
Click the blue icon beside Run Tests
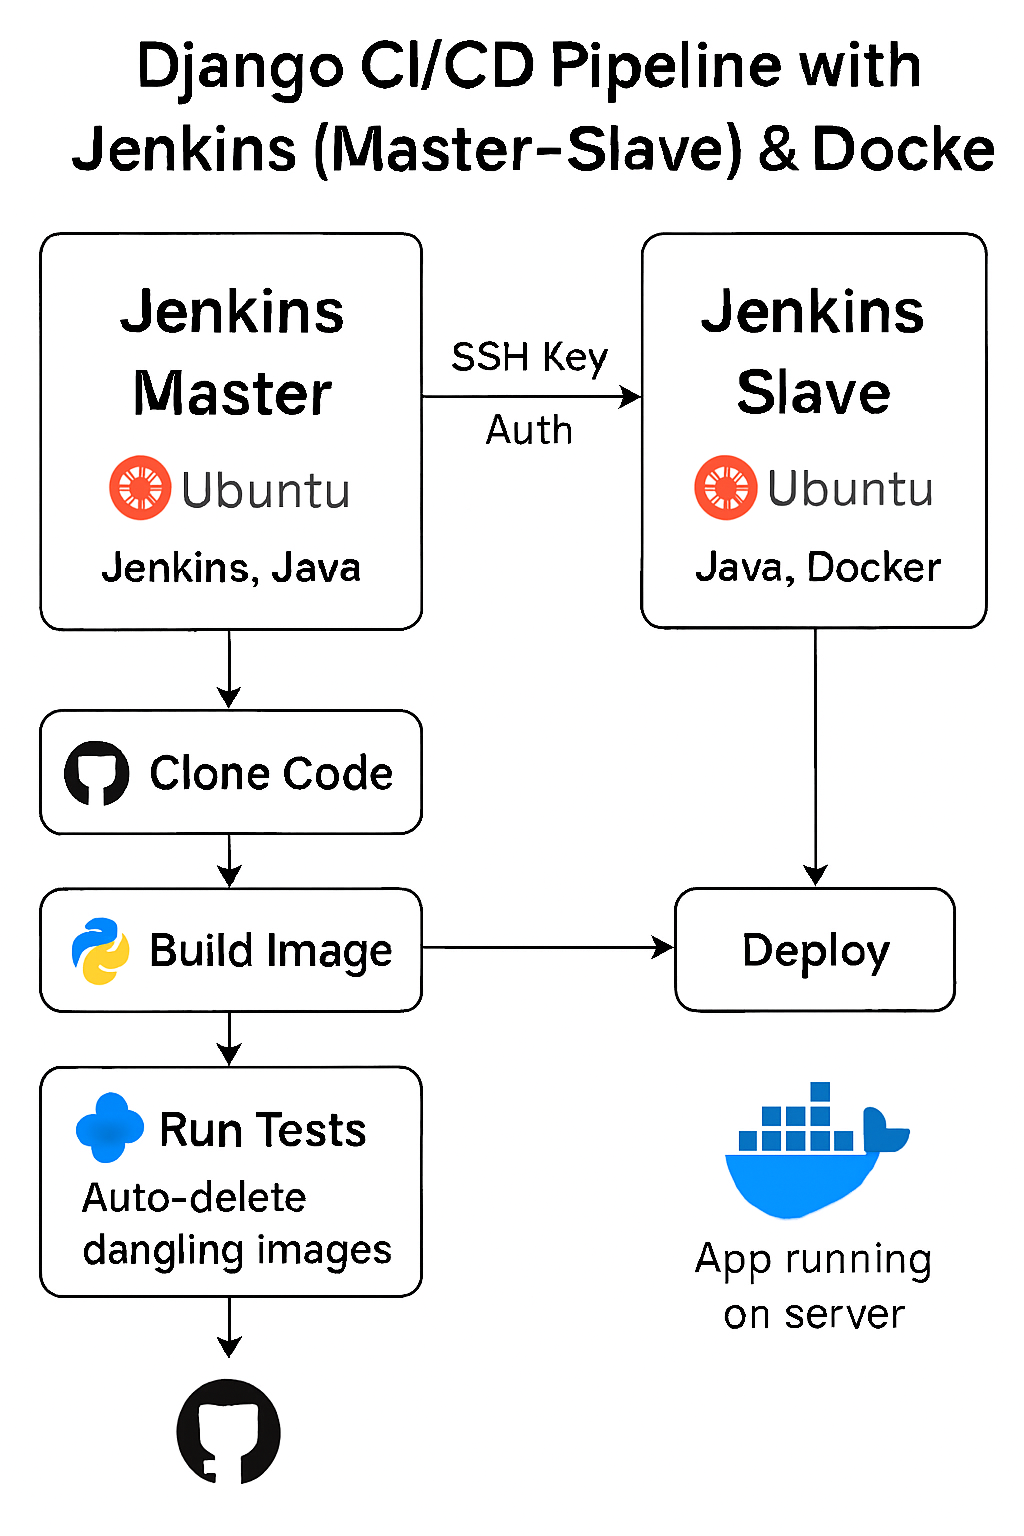click(x=110, y=1127)
